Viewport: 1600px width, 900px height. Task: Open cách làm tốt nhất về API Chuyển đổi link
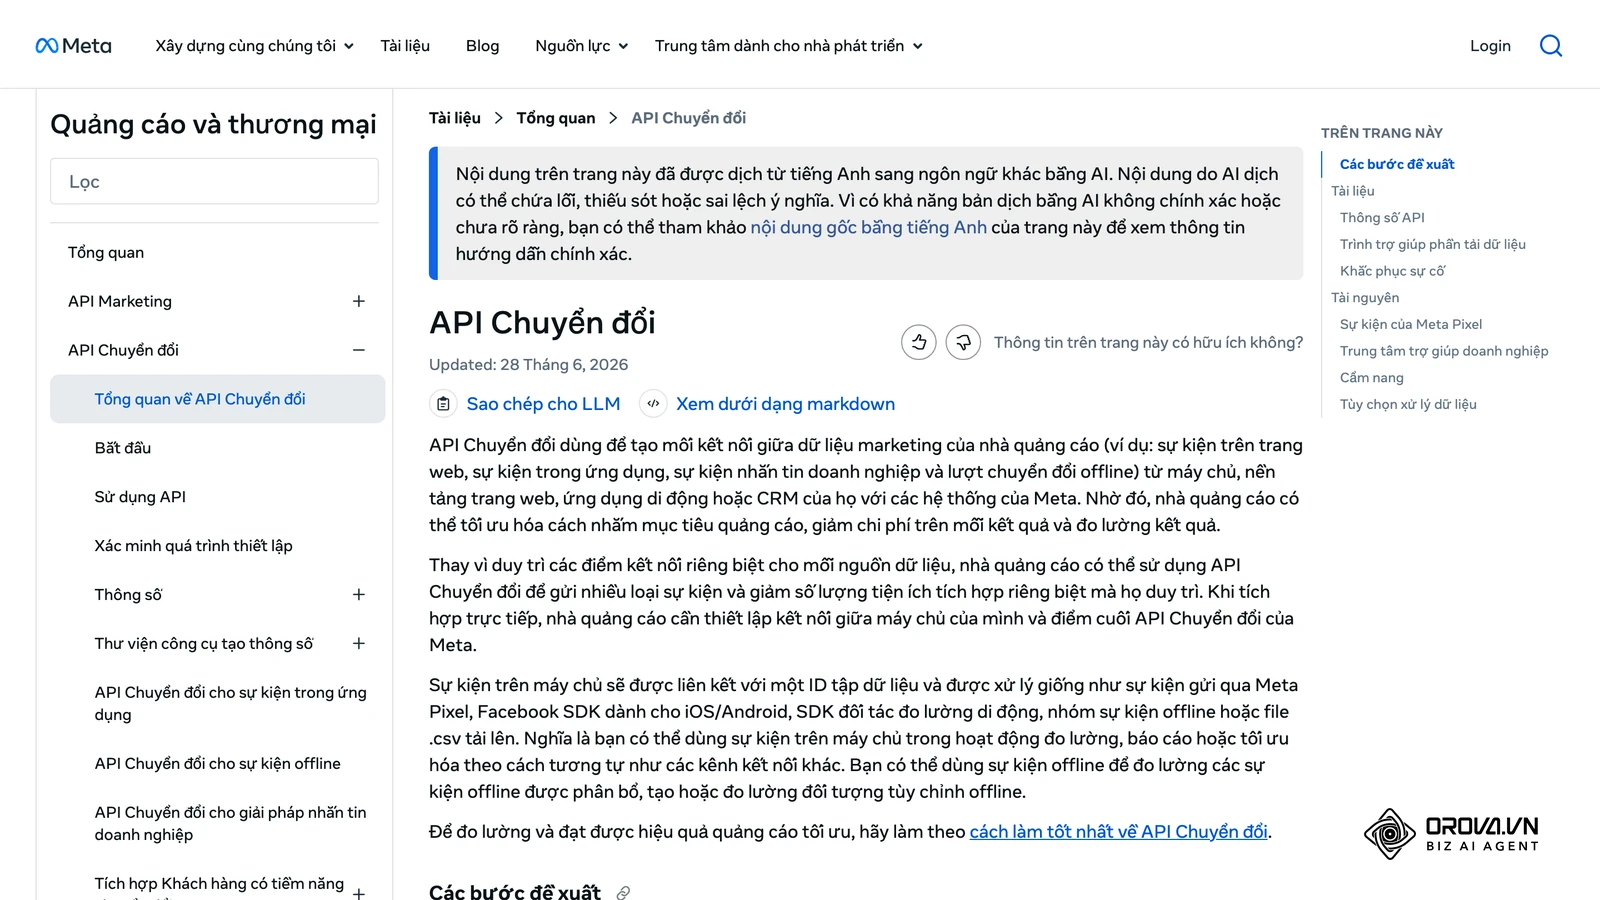click(x=1119, y=832)
